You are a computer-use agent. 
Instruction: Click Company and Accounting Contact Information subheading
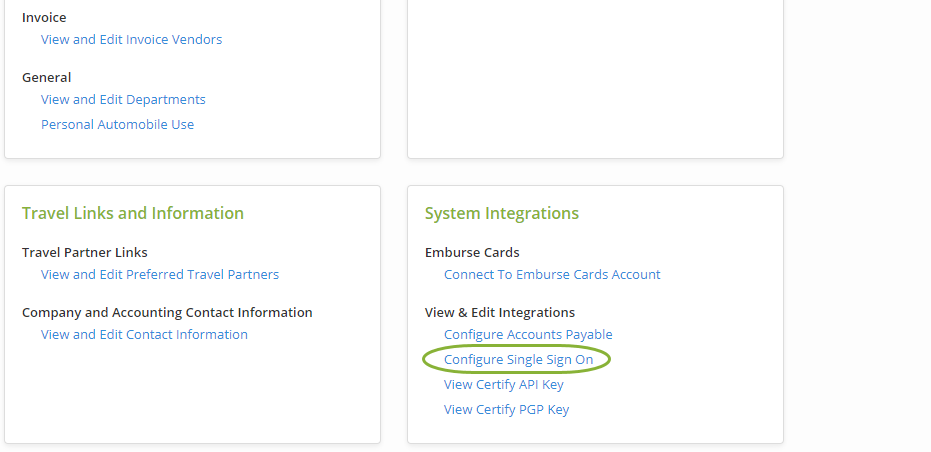167,313
